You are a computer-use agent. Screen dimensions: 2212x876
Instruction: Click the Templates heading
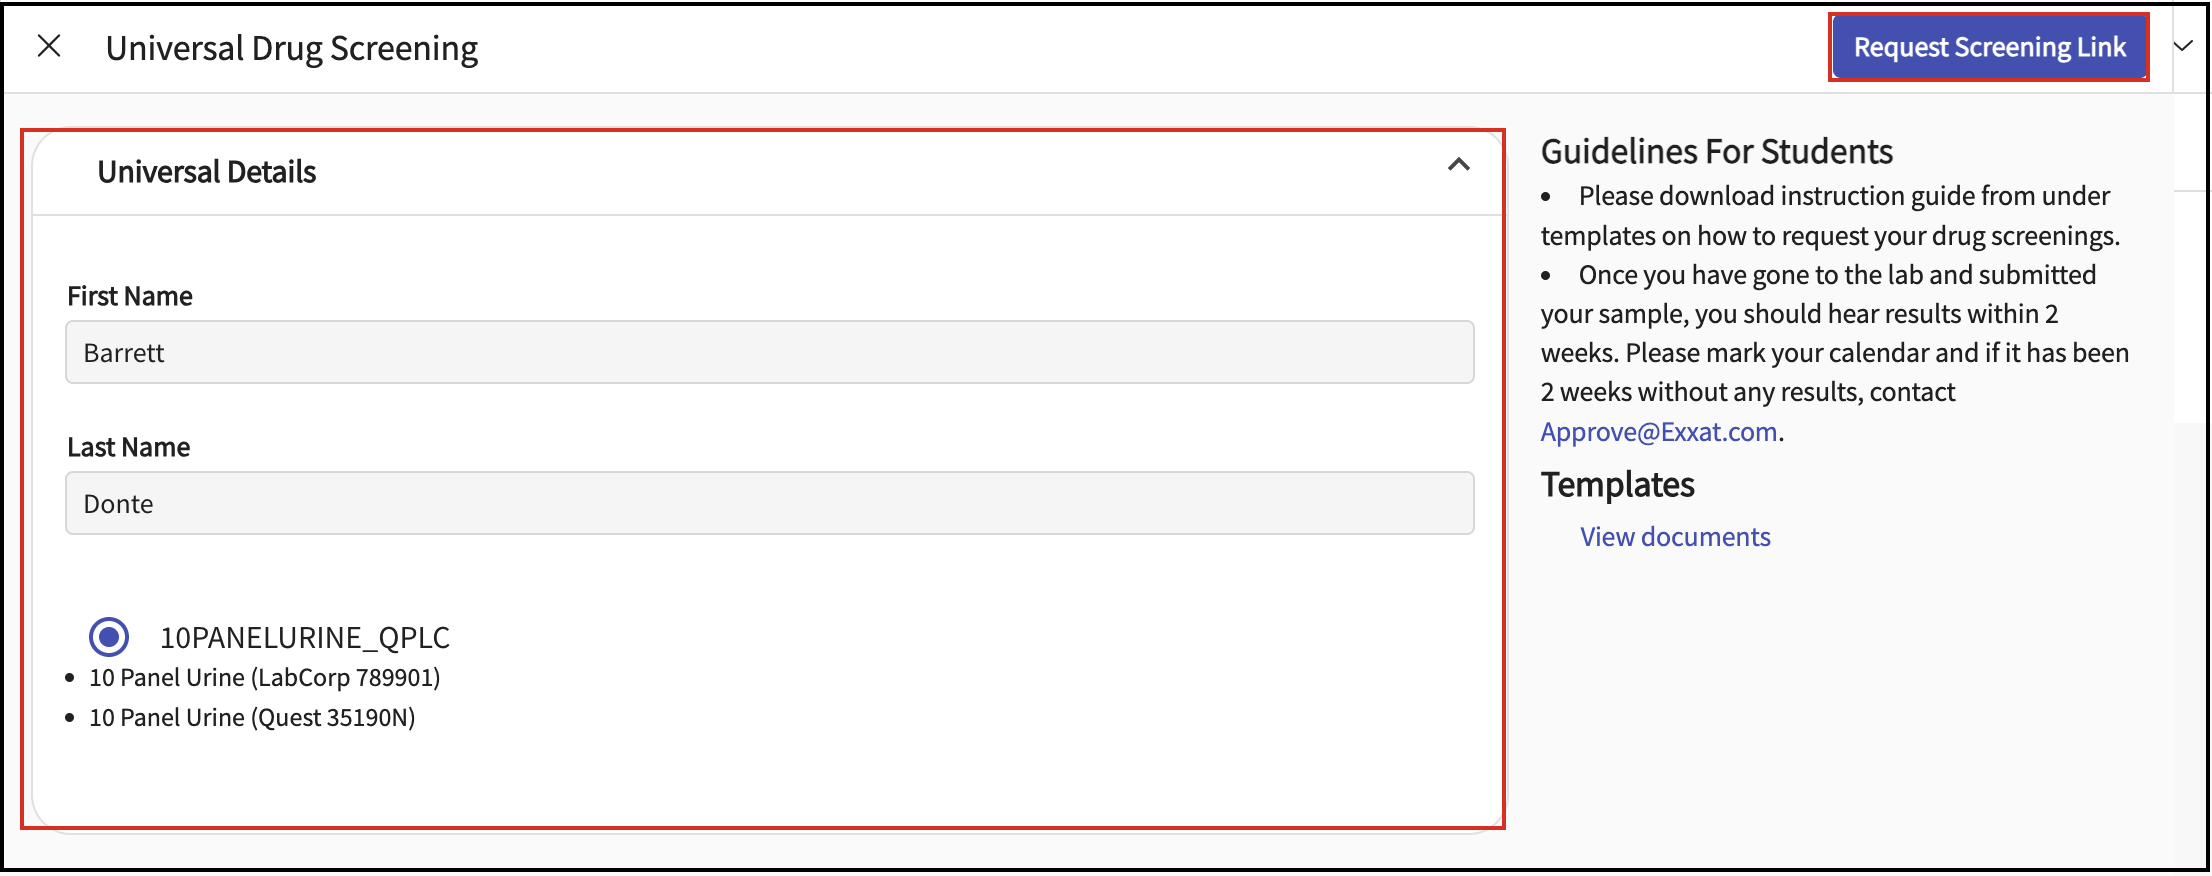click(1617, 485)
